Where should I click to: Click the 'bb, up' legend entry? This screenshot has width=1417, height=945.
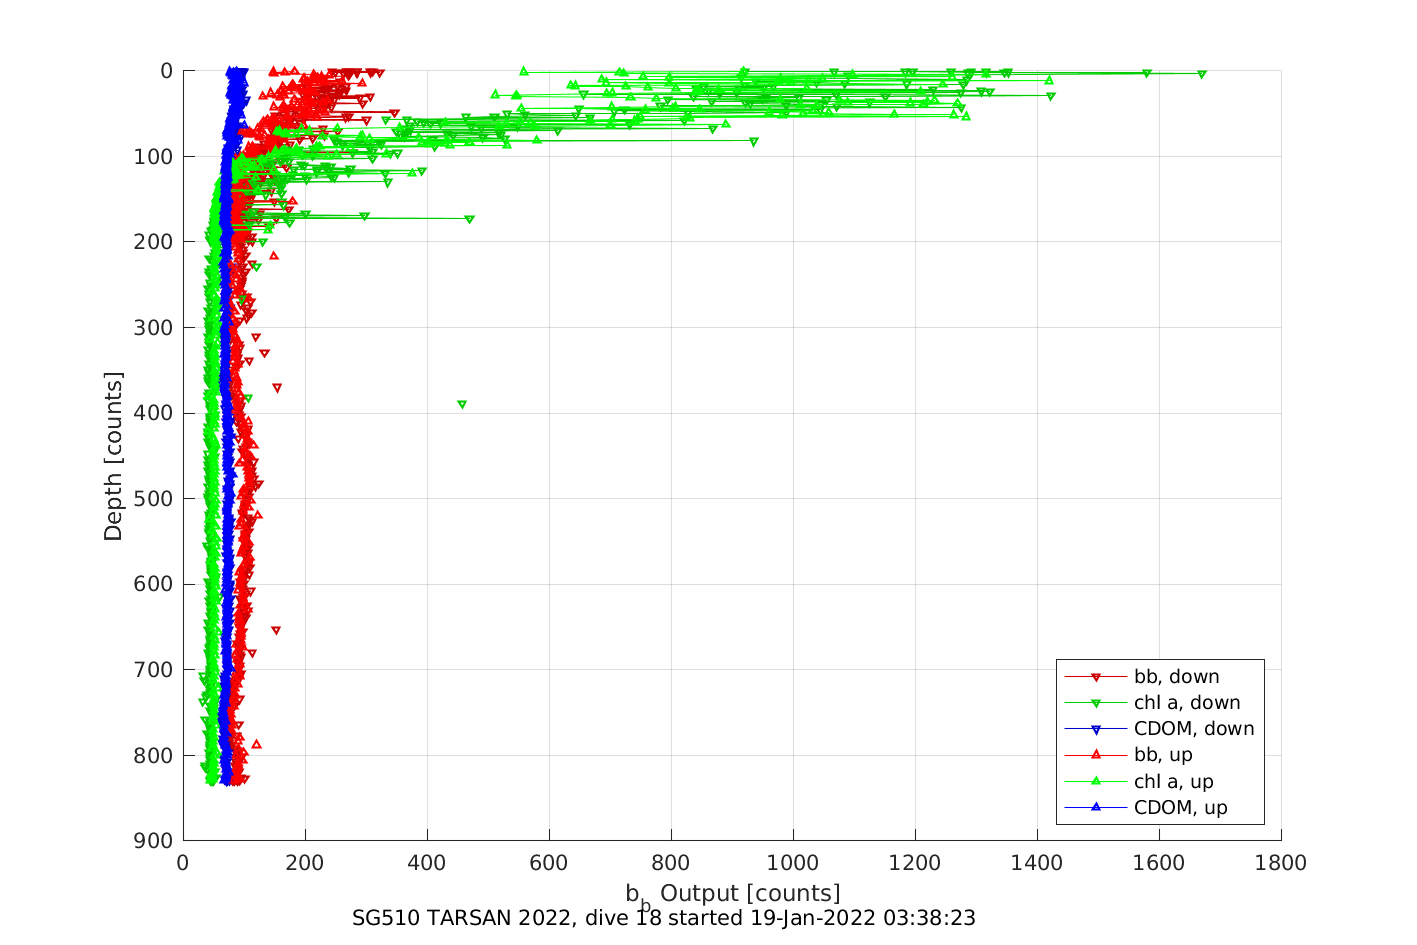1128,755
